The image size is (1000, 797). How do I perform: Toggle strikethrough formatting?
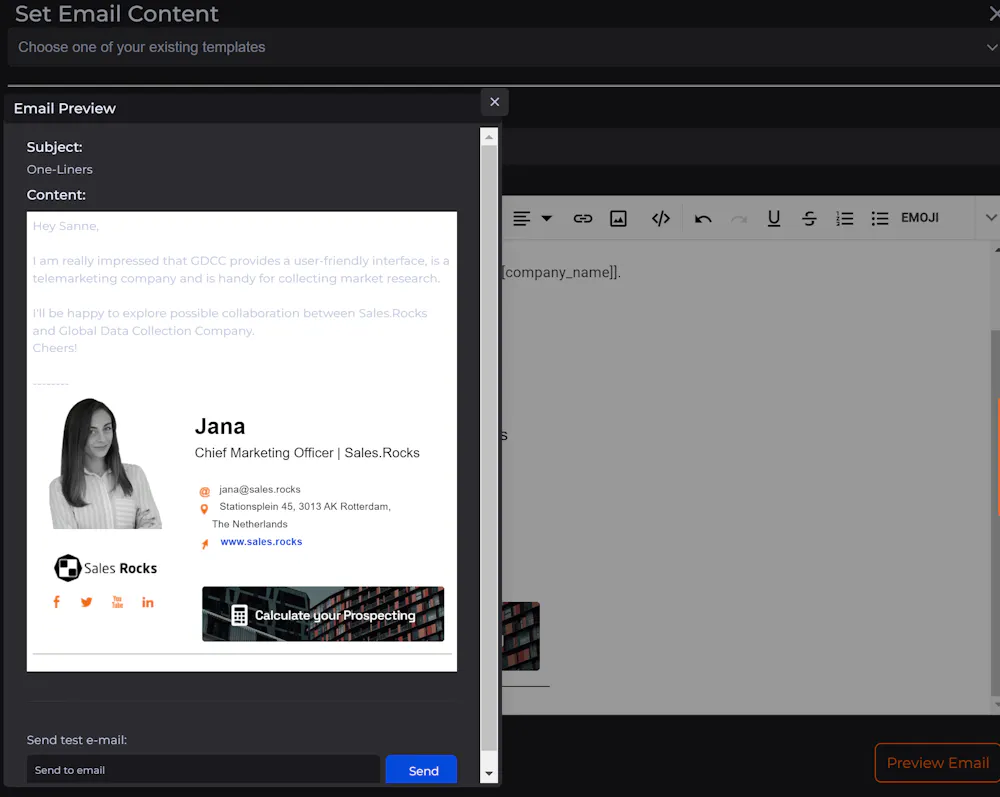click(x=809, y=218)
